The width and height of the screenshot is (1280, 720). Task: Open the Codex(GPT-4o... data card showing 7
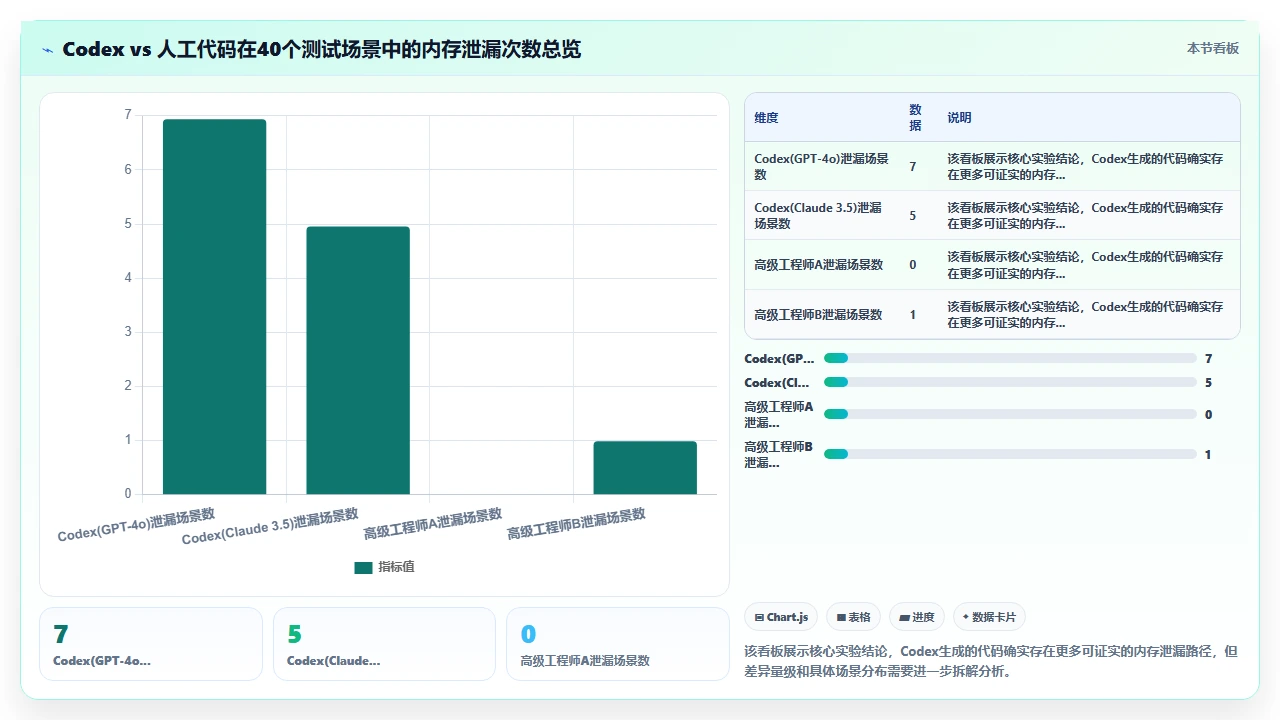(151, 644)
